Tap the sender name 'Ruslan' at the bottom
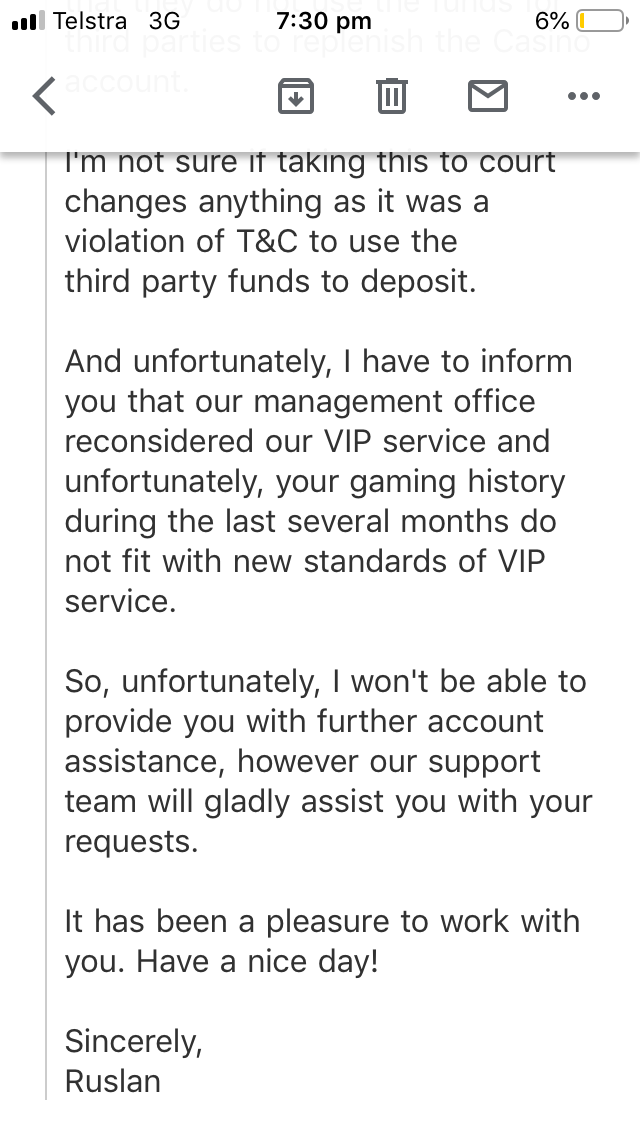Image resolution: width=640 pixels, height=1136 pixels. pos(112,1082)
